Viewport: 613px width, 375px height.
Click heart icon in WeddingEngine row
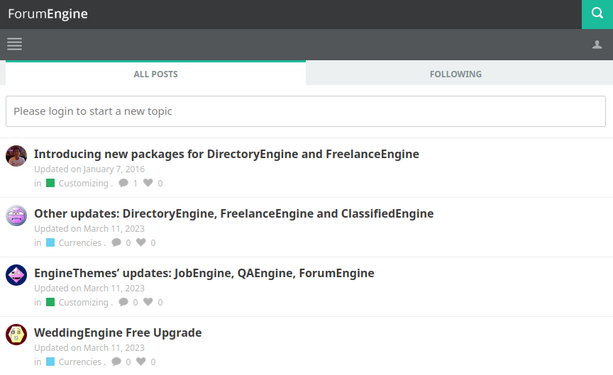(x=141, y=361)
